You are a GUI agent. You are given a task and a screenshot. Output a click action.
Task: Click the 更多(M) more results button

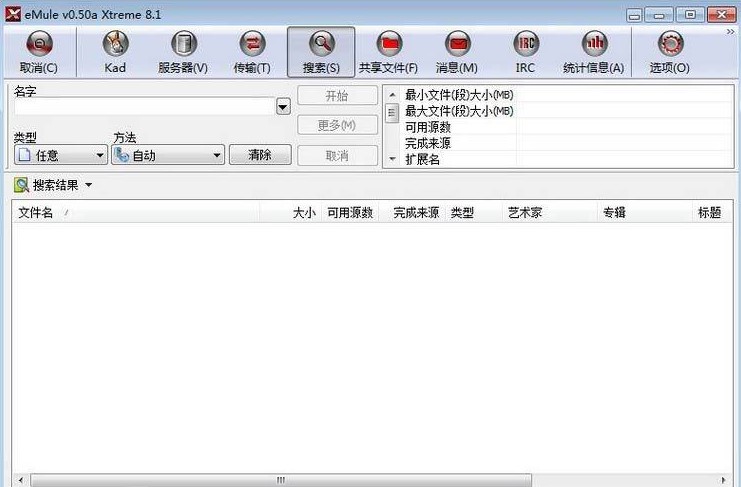(337, 125)
